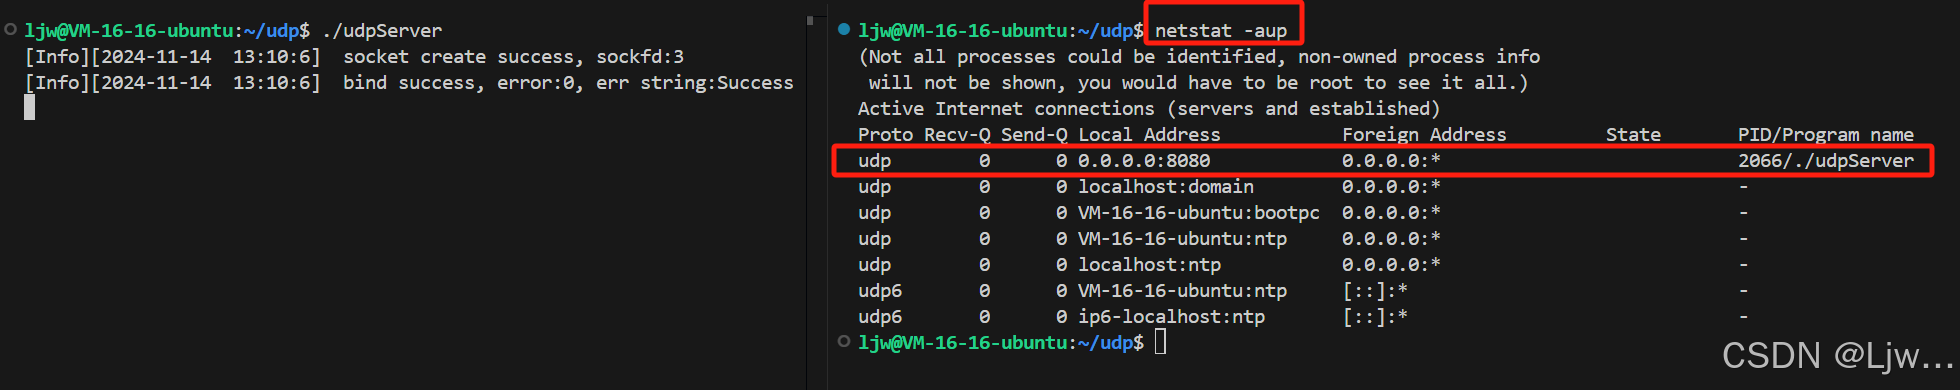
Task: Click the hollow status circle beside left prompt
Action: [x=10, y=29]
